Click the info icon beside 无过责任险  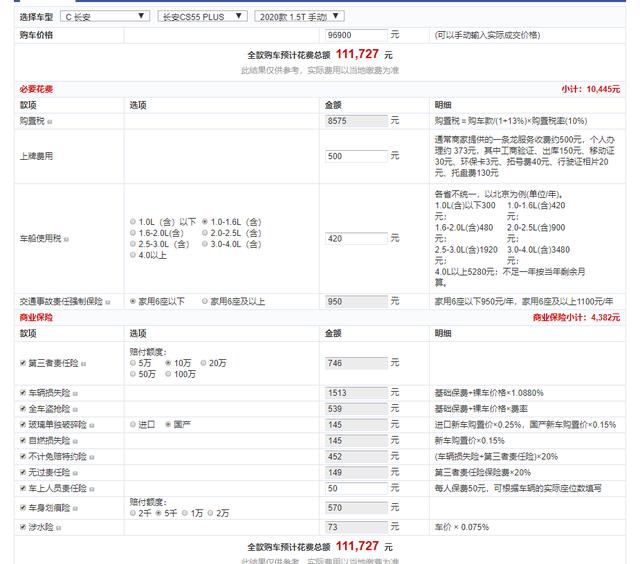pos(75,473)
